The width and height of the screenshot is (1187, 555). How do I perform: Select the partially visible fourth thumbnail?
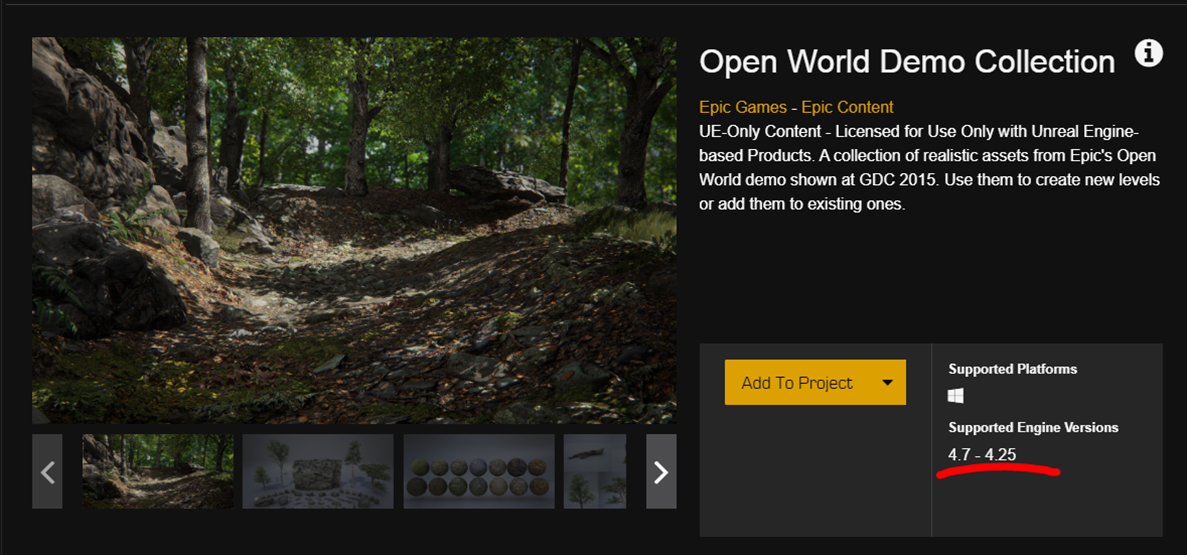[x=595, y=471]
